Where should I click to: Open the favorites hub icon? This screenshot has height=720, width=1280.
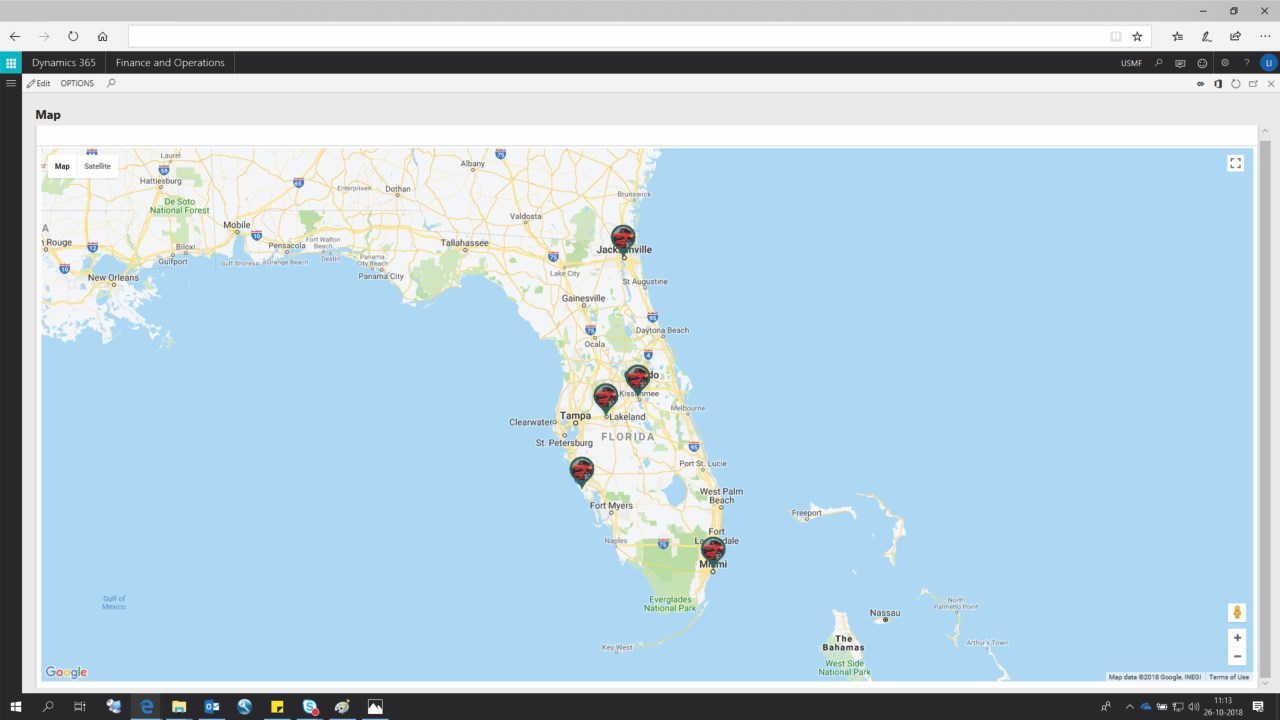[1178, 36]
